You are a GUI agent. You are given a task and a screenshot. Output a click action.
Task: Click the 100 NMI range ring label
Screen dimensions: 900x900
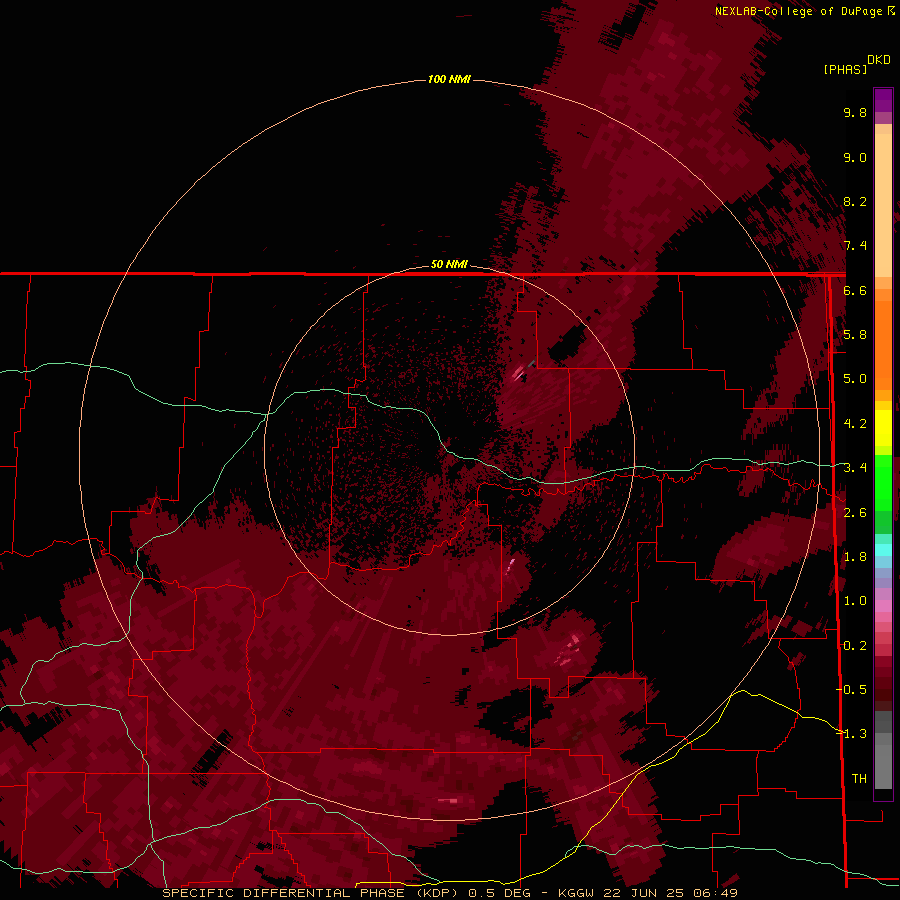click(x=449, y=79)
